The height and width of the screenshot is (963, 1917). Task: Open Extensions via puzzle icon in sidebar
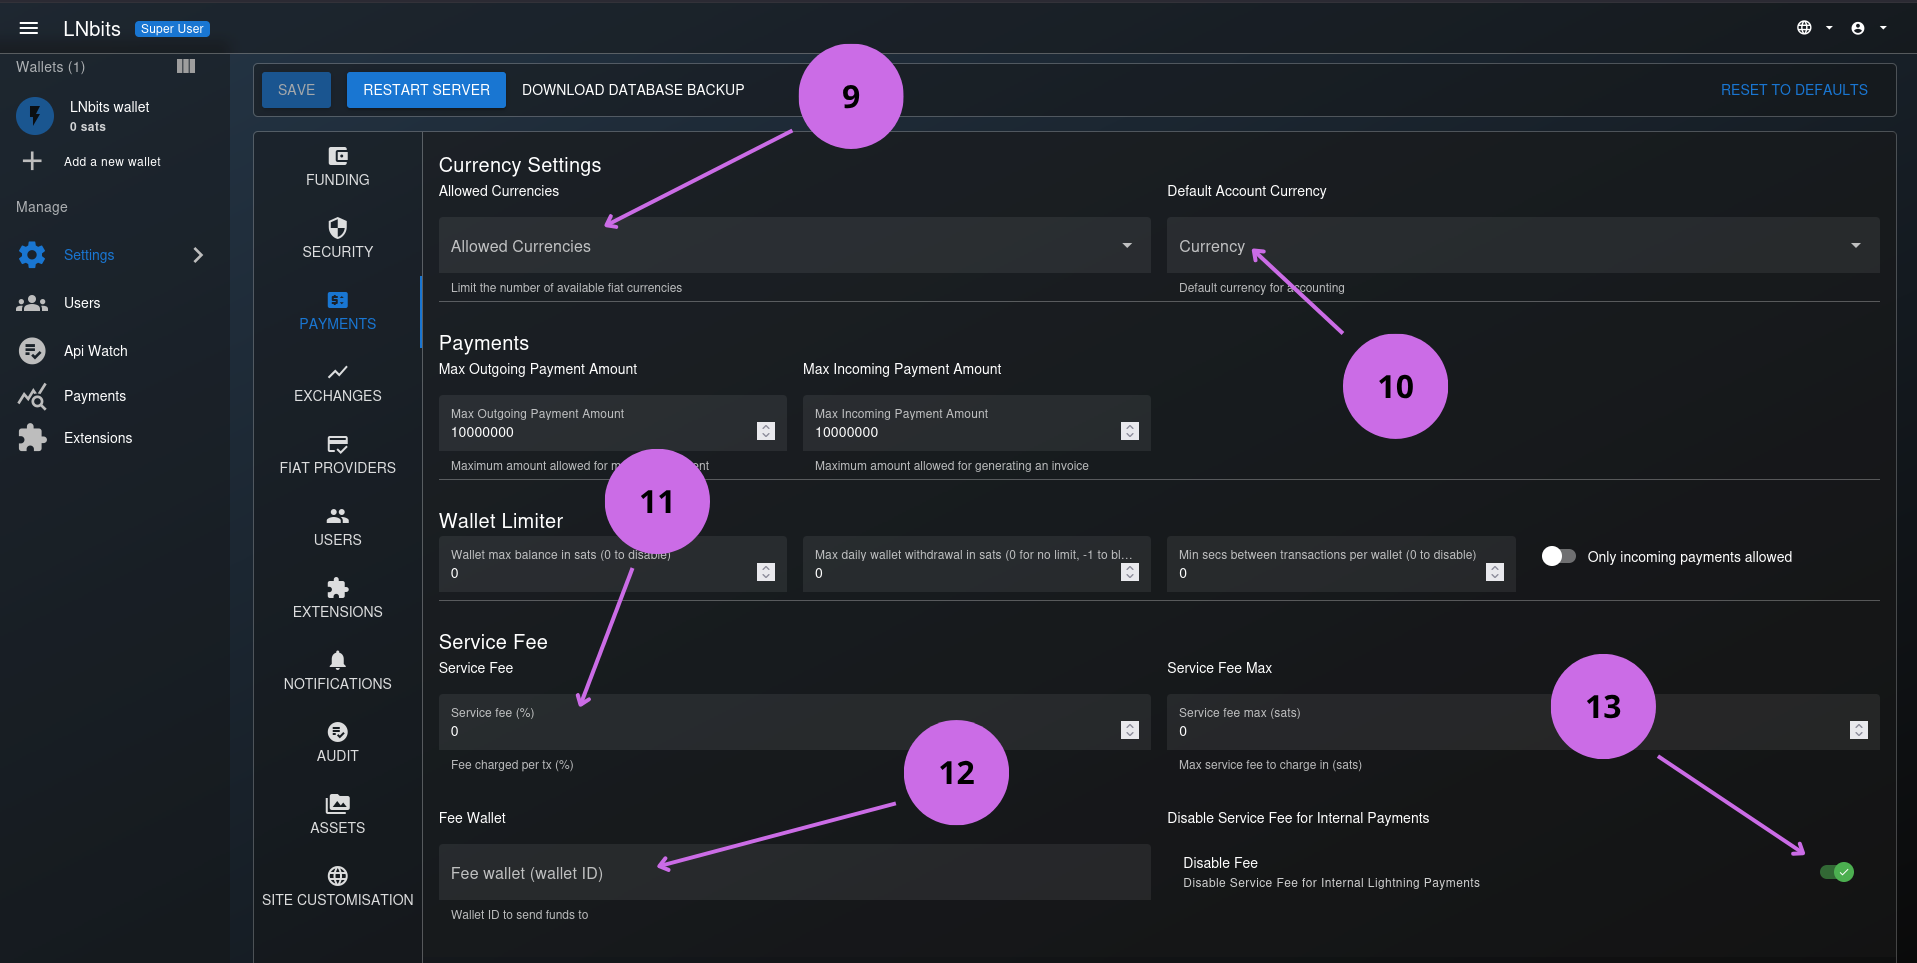pyautogui.click(x=32, y=438)
